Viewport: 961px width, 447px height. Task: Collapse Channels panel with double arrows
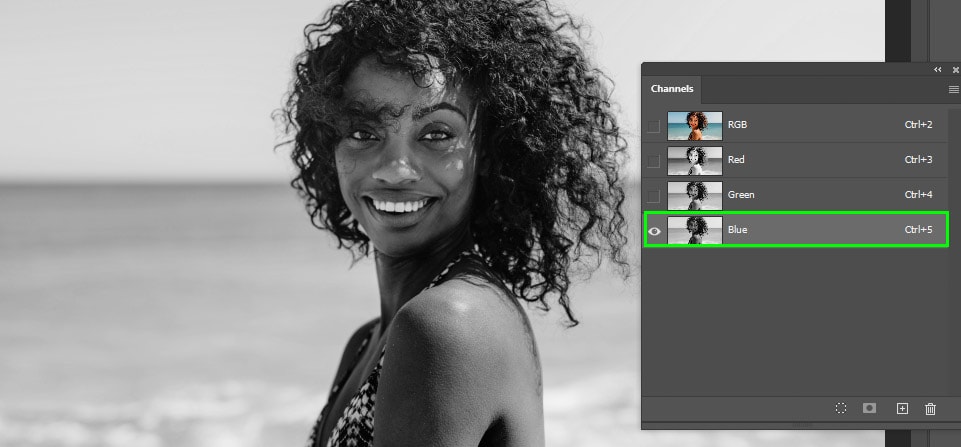click(938, 69)
